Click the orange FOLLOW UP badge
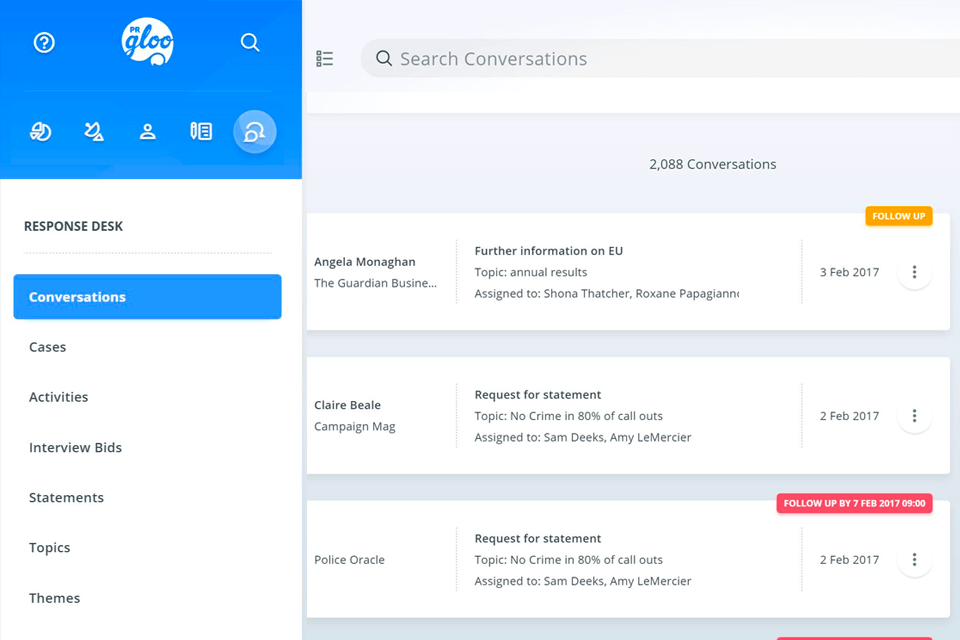Image resolution: width=960 pixels, height=640 pixels. [x=898, y=216]
